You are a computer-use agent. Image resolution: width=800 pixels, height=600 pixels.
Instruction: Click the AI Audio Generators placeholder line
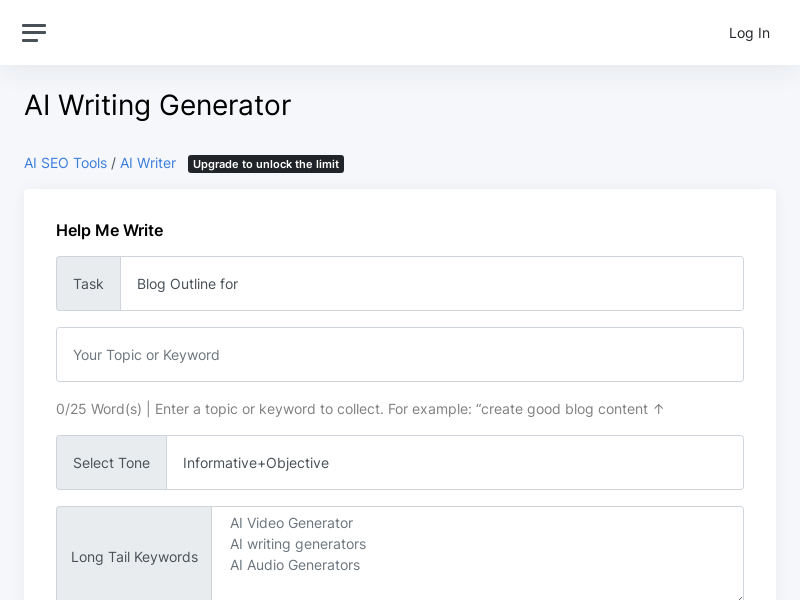295,565
